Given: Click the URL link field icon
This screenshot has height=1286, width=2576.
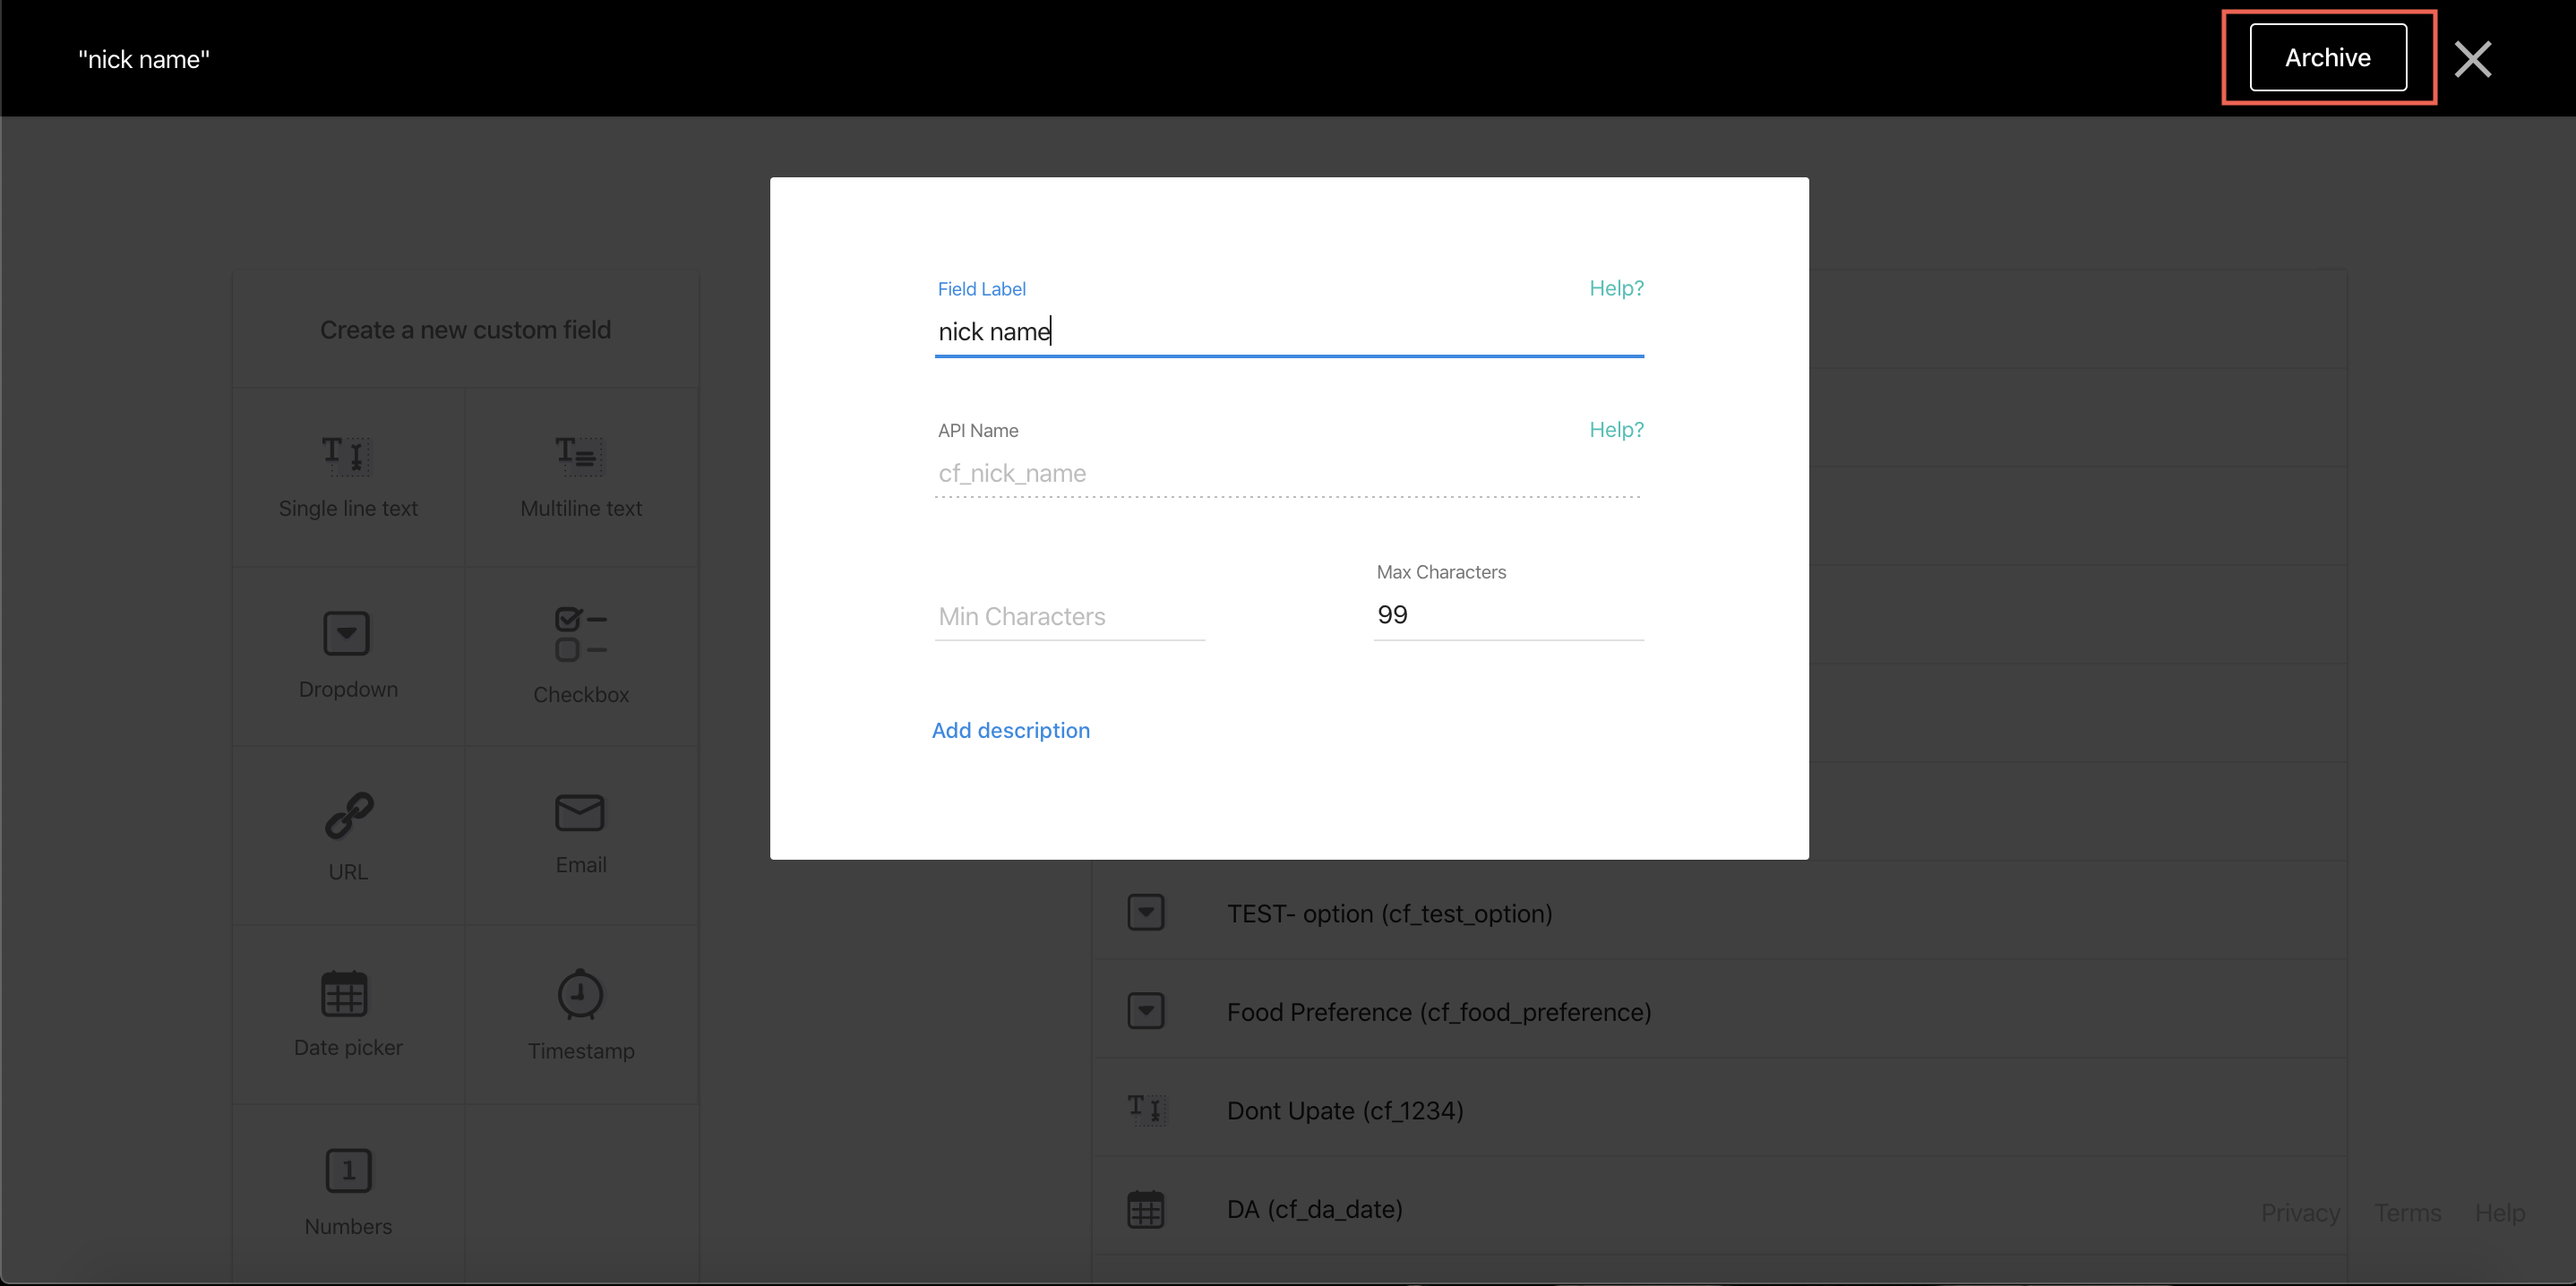Looking at the screenshot, I should (349, 816).
